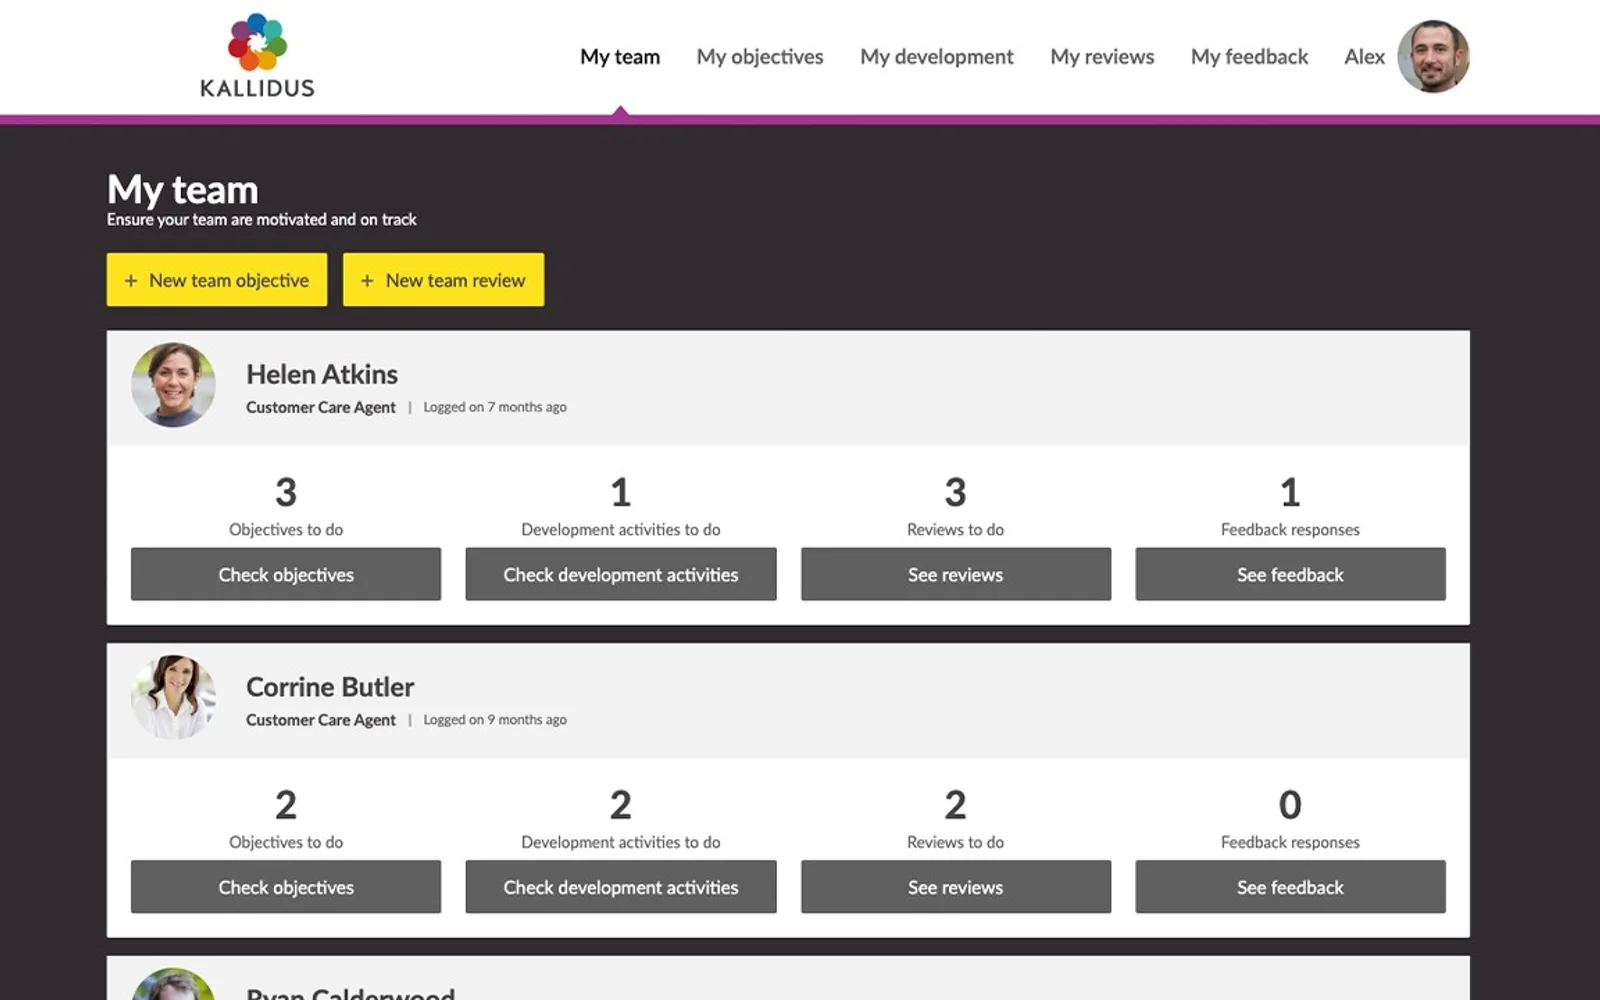Image resolution: width=1600 pixels, height=1000 pixels.
Task: Check development activities for Helen Atkins
Action: coord(621,574)
